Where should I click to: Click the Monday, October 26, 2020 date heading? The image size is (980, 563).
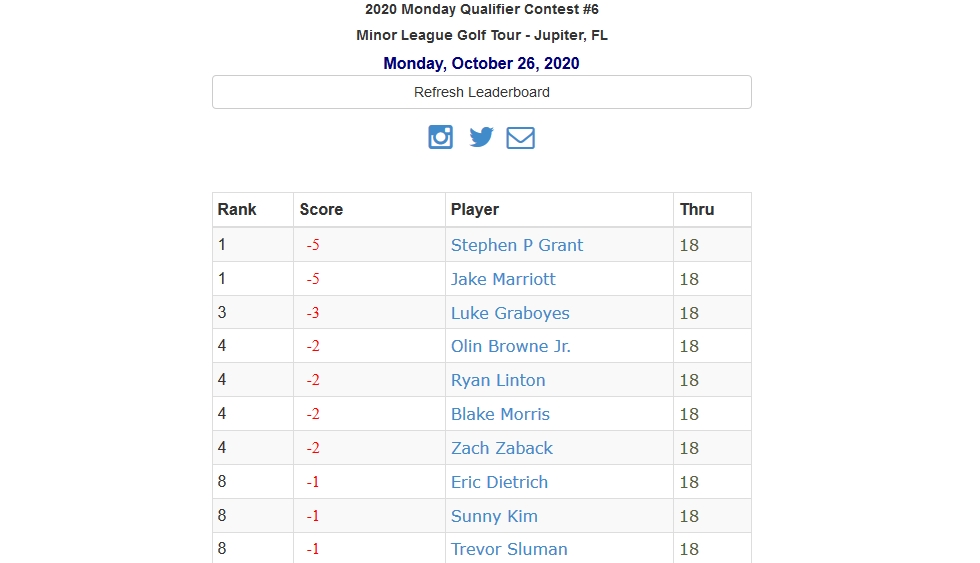481,63
